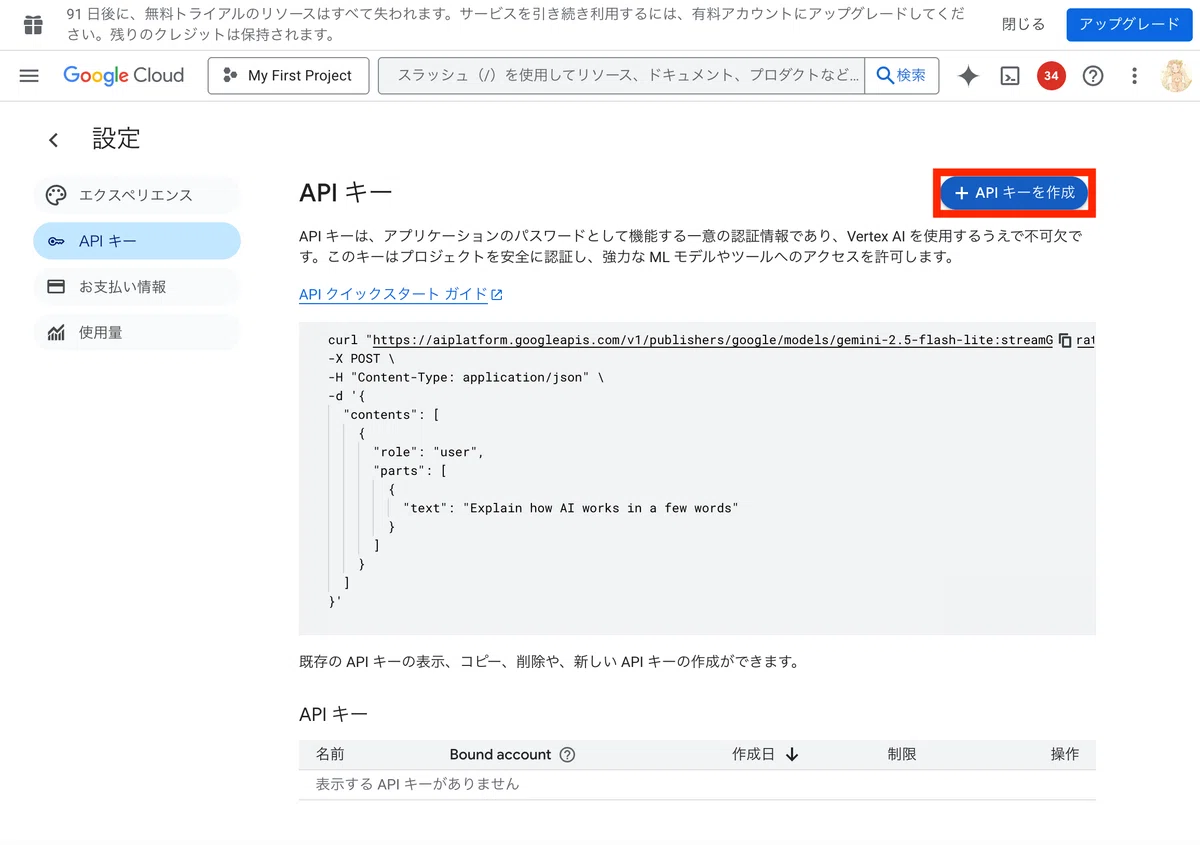Screen dimensions: 1200x845
Task: Click the "Explain how AI works" code text
Action: (x=600, y=508)
